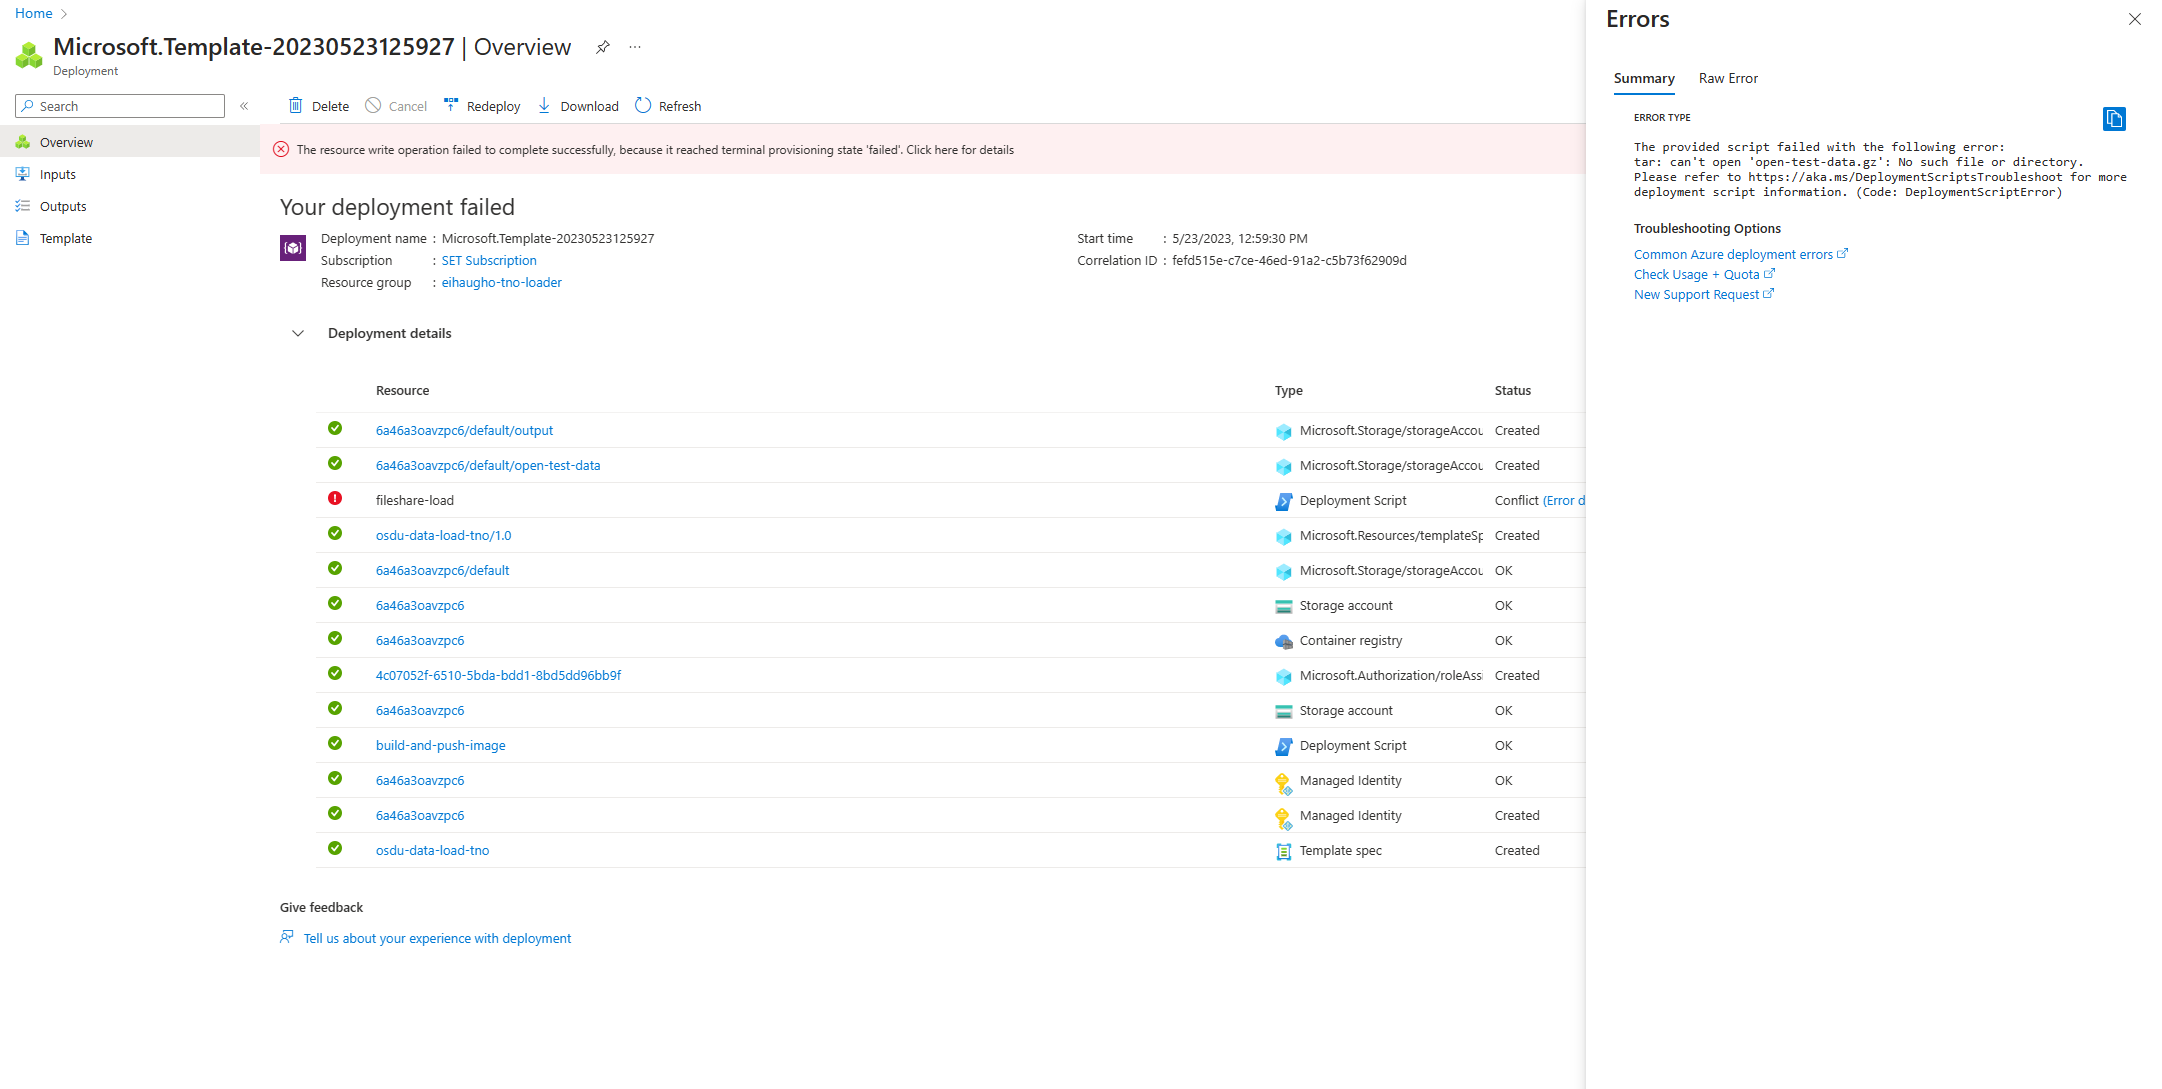Open the overview page ellipsis menu
2162x1089 pixels.
[x=635, y=47]
